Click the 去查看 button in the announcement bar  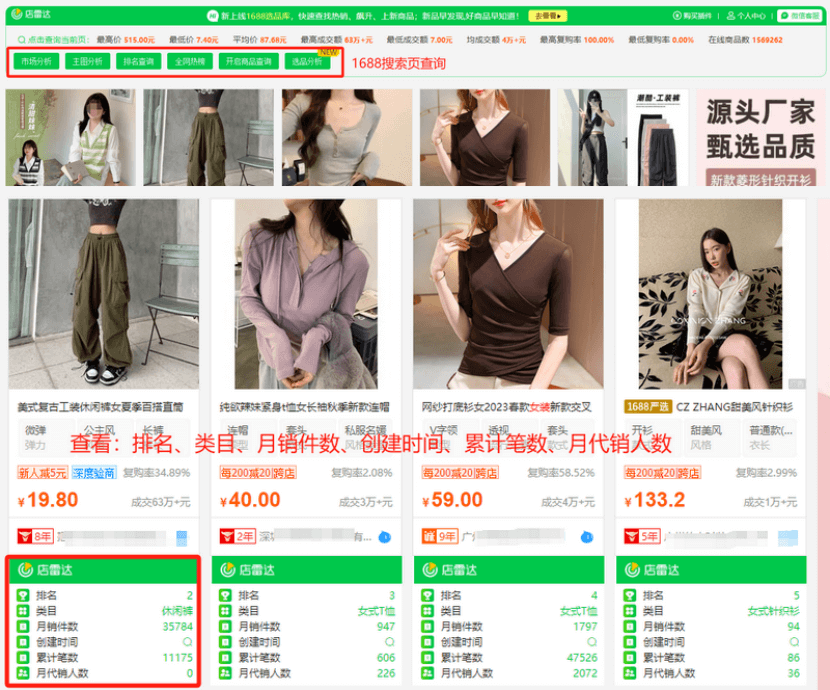(x=548, y=15)
